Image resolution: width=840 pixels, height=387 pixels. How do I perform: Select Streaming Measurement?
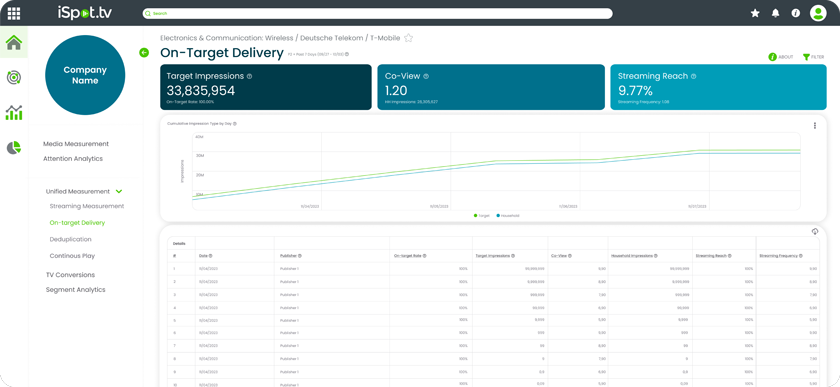87,206
